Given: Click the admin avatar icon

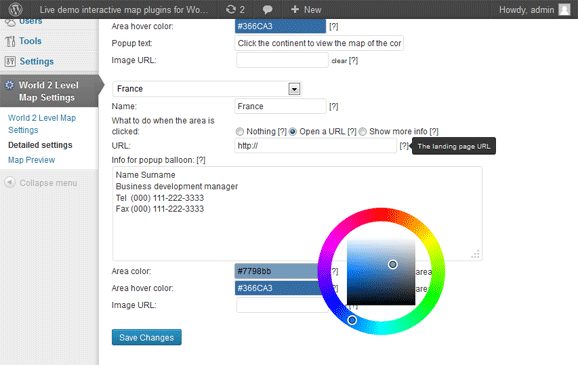Looking at the screenshot, I should pos(564,10).
